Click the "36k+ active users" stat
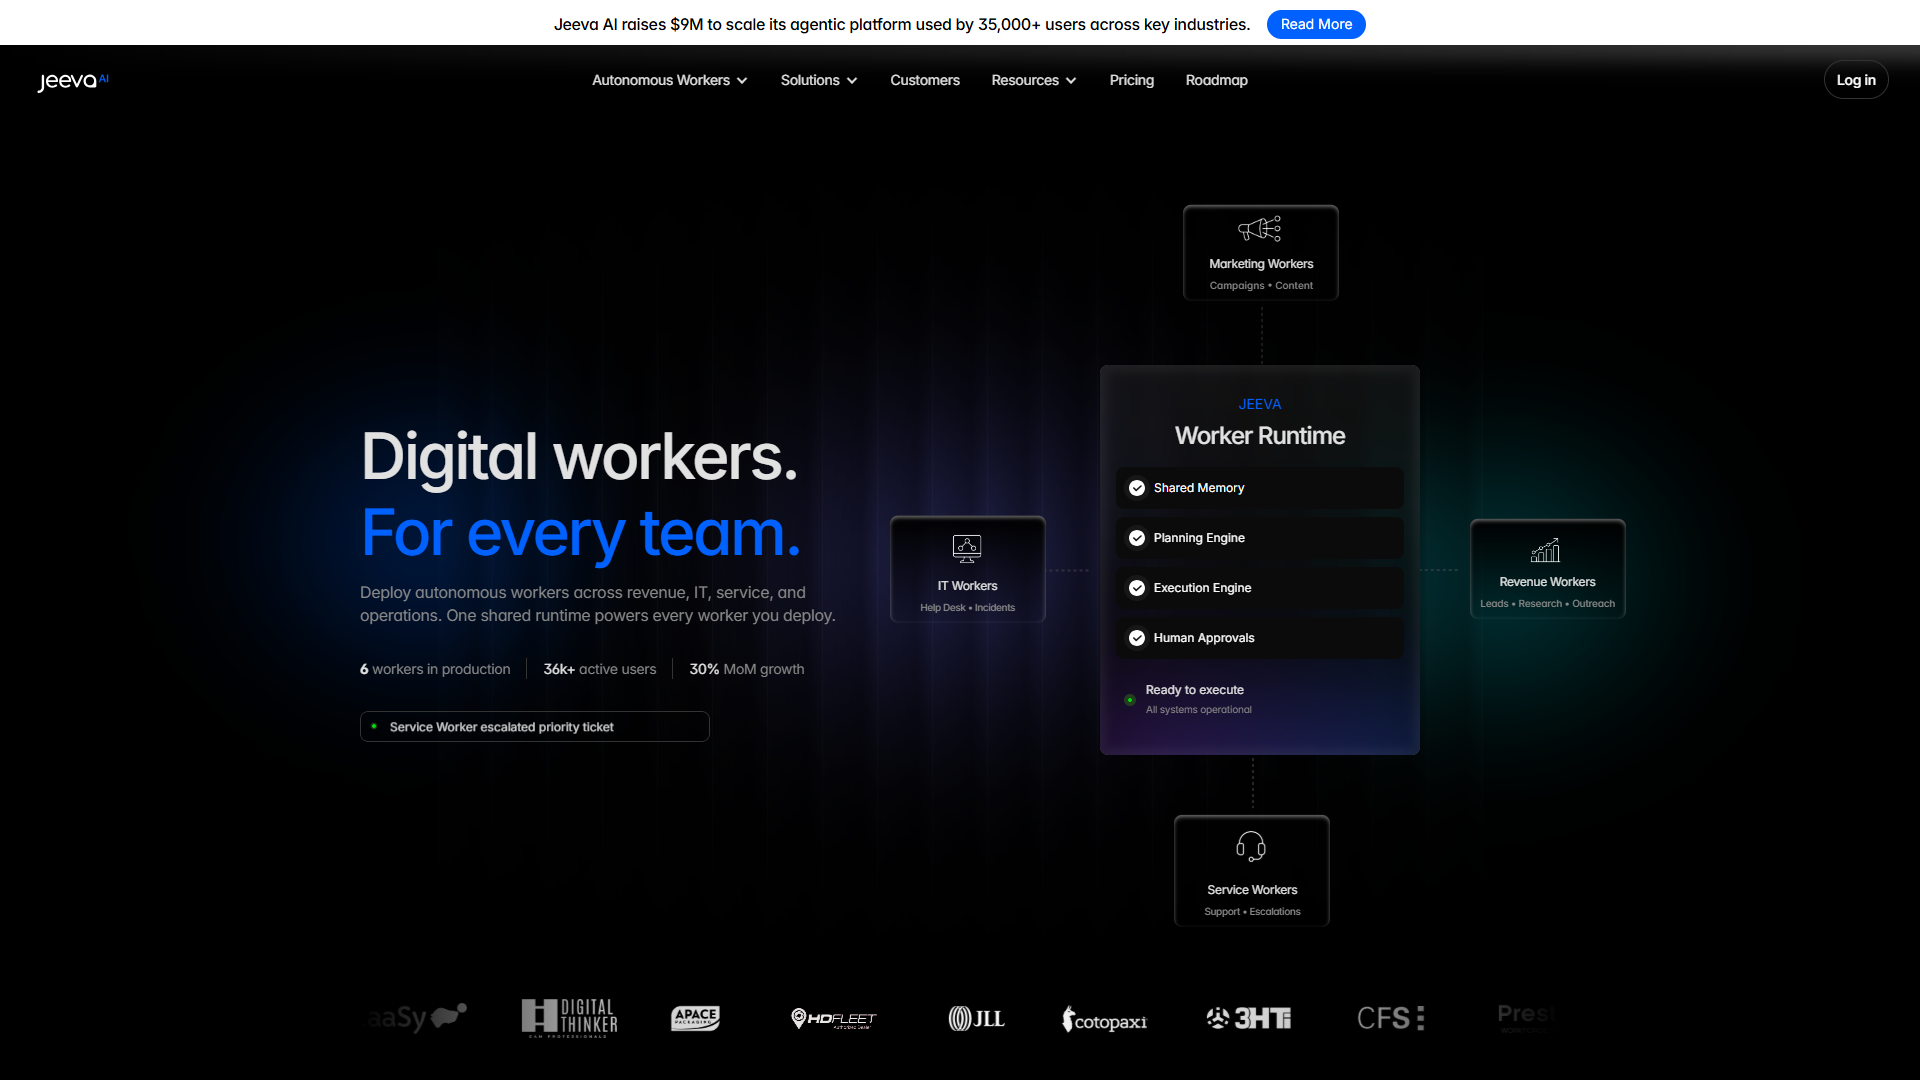1920x1080 pixels. click(600, 669)
